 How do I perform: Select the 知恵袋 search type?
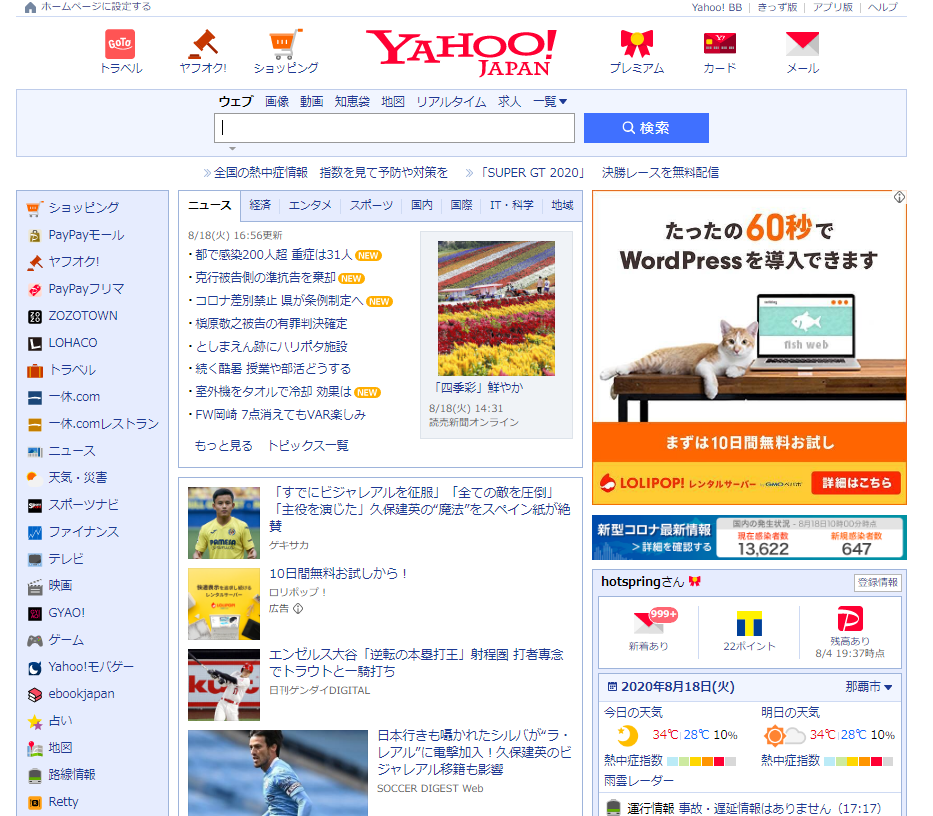pos(352,101)
